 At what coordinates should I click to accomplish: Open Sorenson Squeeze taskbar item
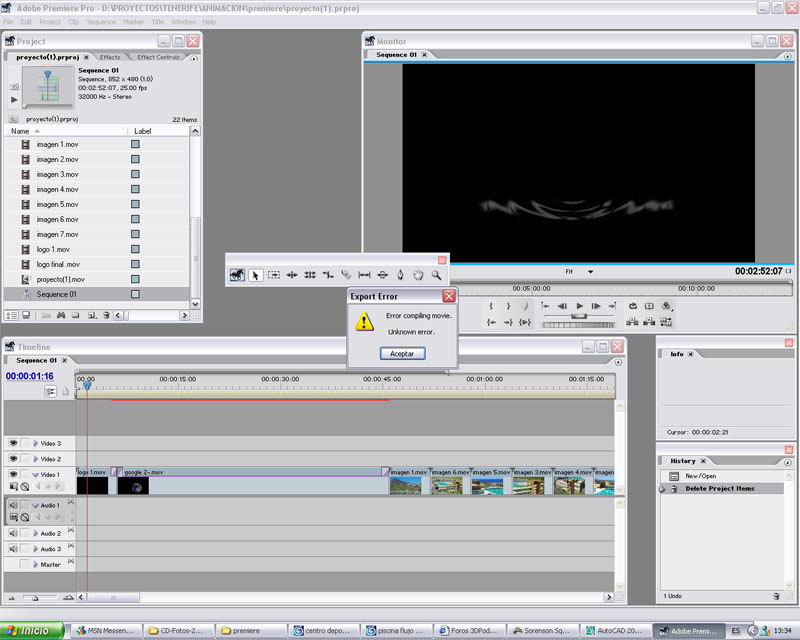tap(544, 631)
